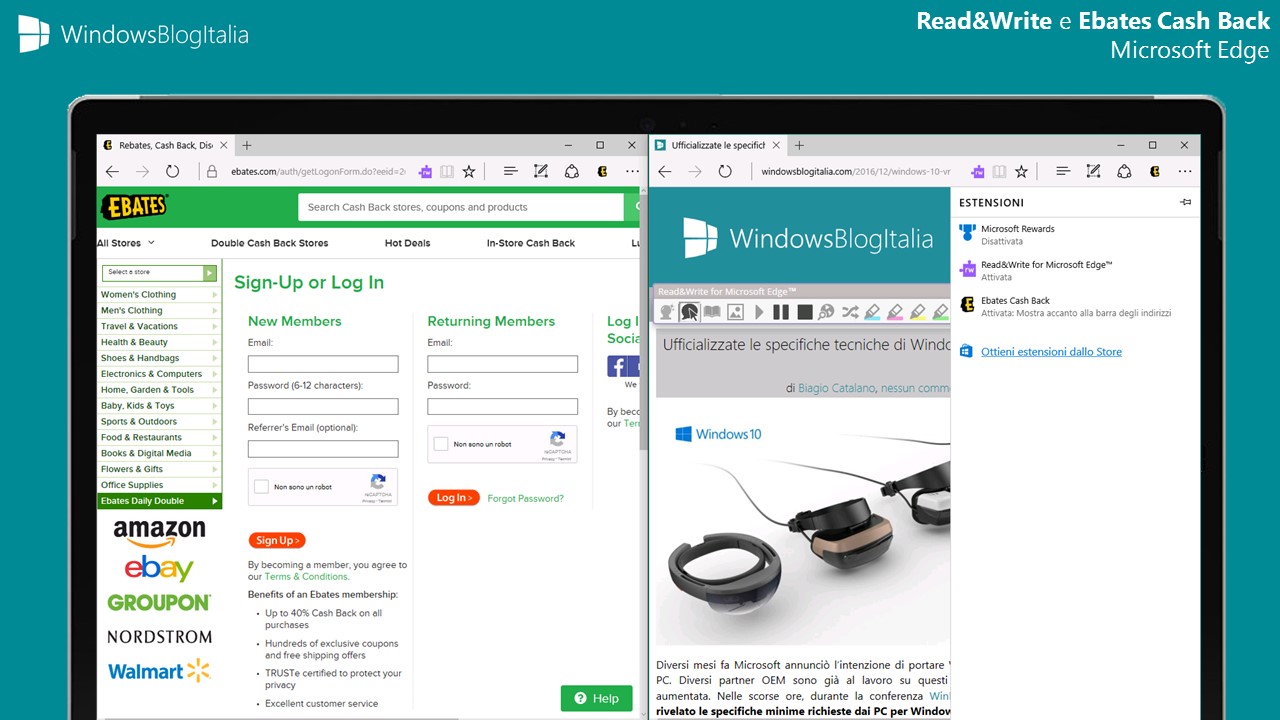
Task: Expand the All Stores menu
Action: tap(126, 243)
